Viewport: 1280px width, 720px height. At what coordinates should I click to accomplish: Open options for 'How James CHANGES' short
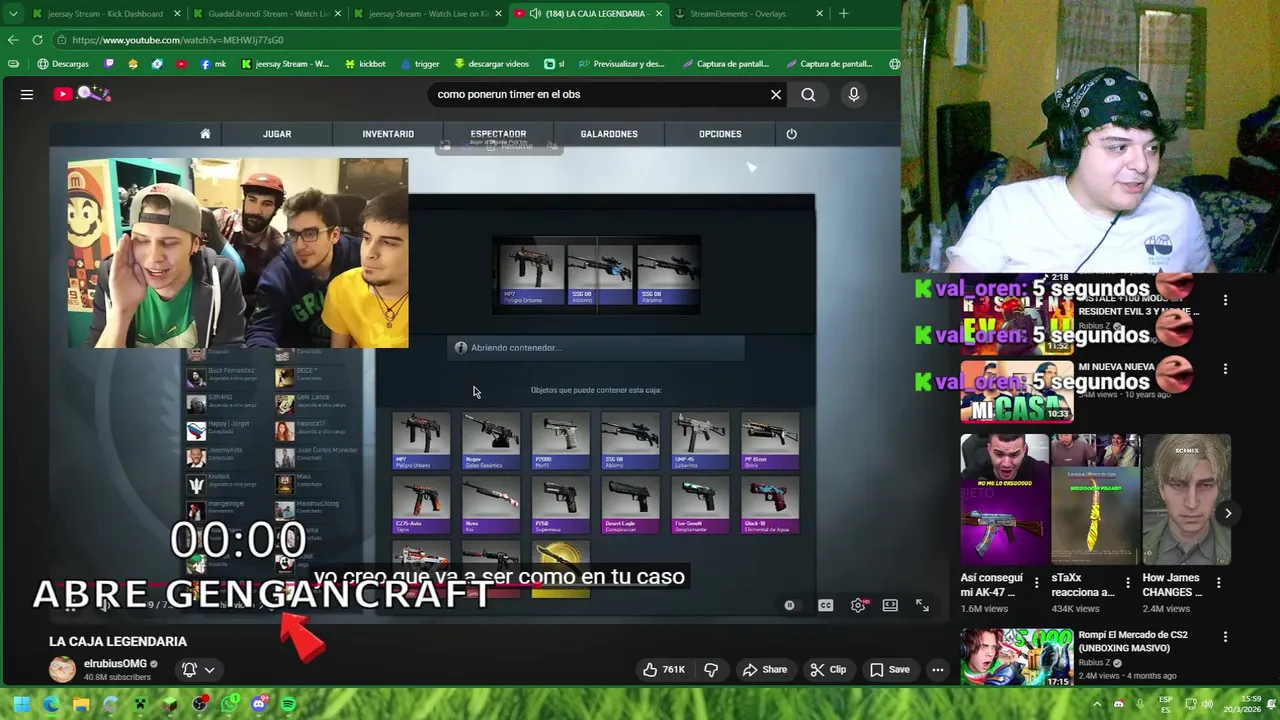coord(1219,583)
